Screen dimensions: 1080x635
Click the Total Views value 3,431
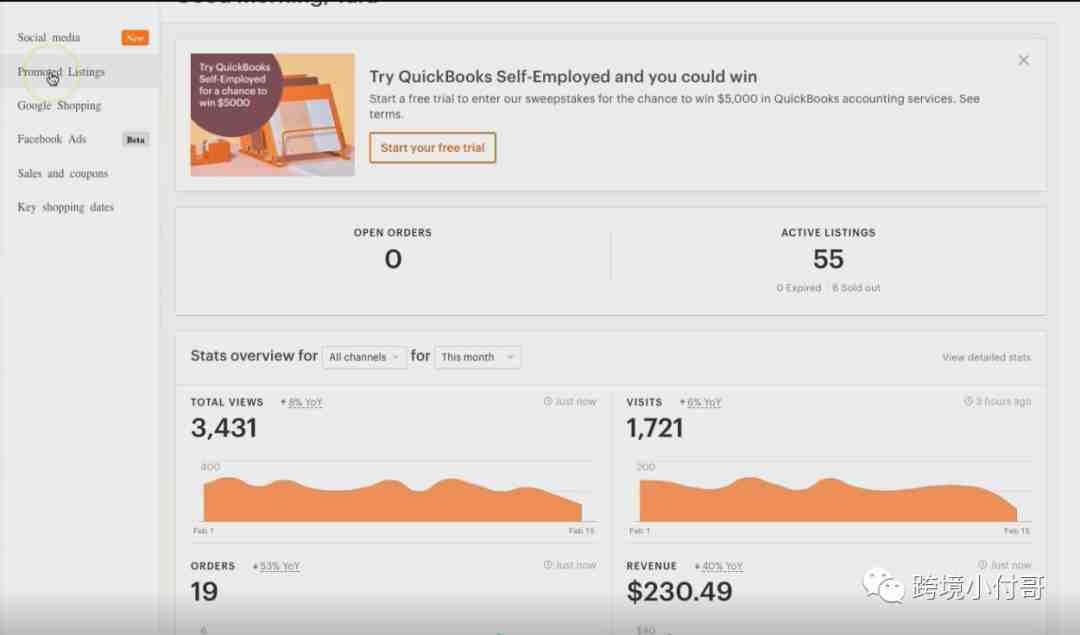tap(224, 428)
